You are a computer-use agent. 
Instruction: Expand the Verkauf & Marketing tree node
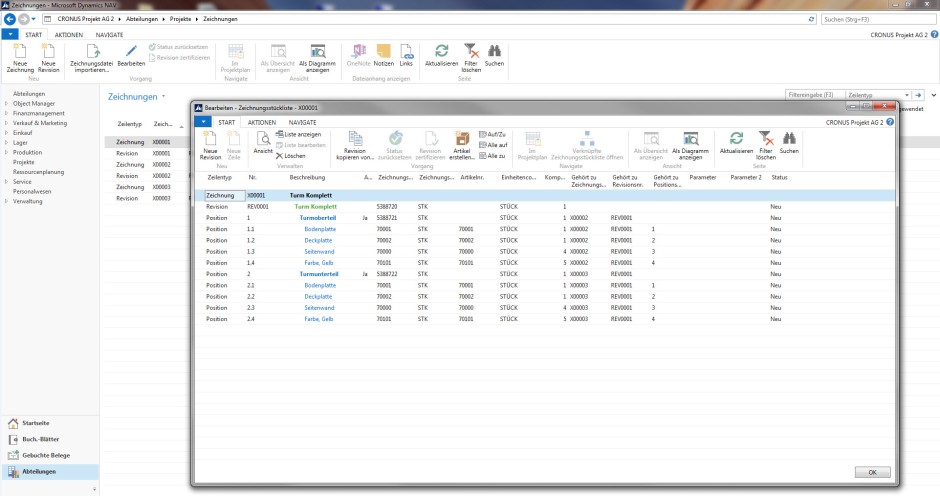(x=7, y=122)
